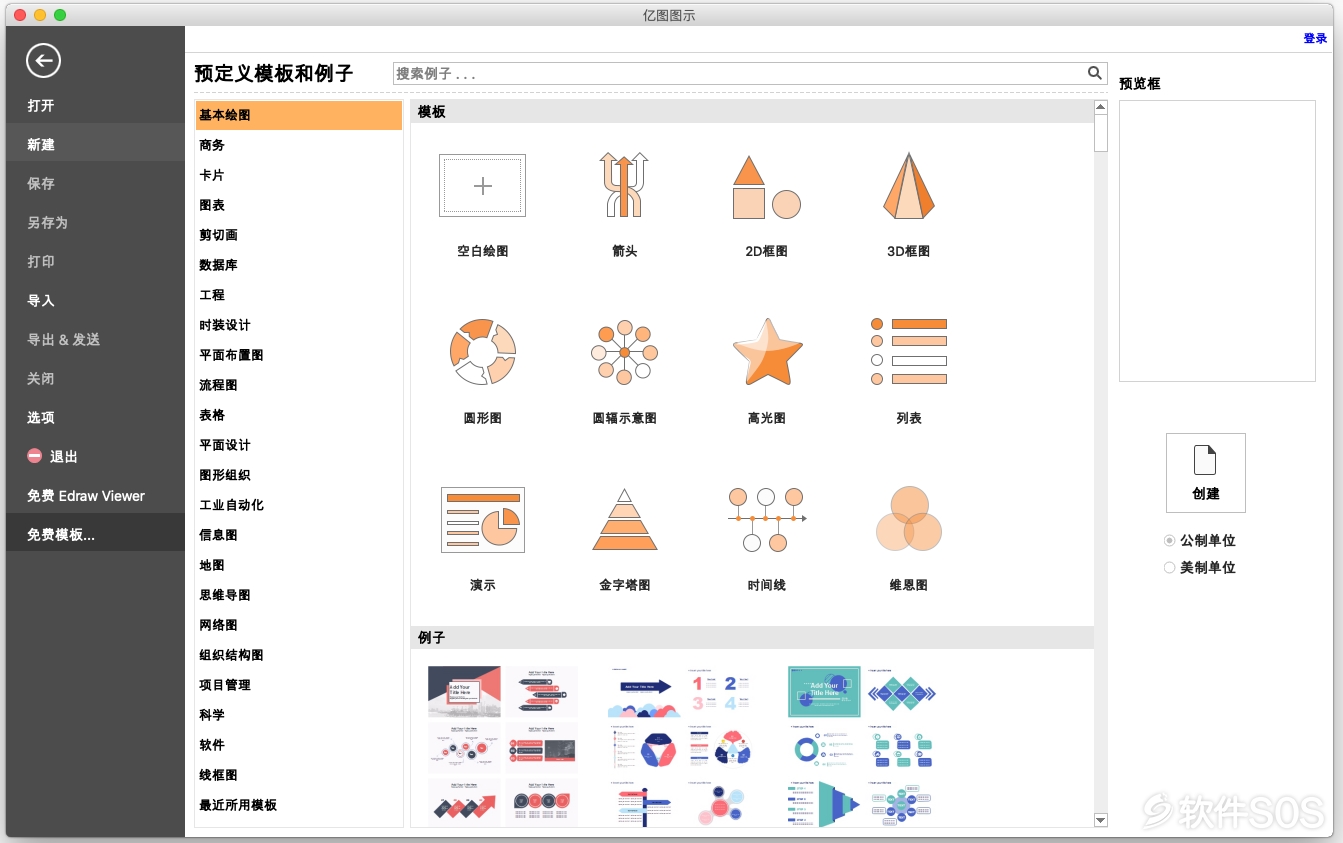
Task: Click the scrollbar down arrow
Action: point(1101,820)
